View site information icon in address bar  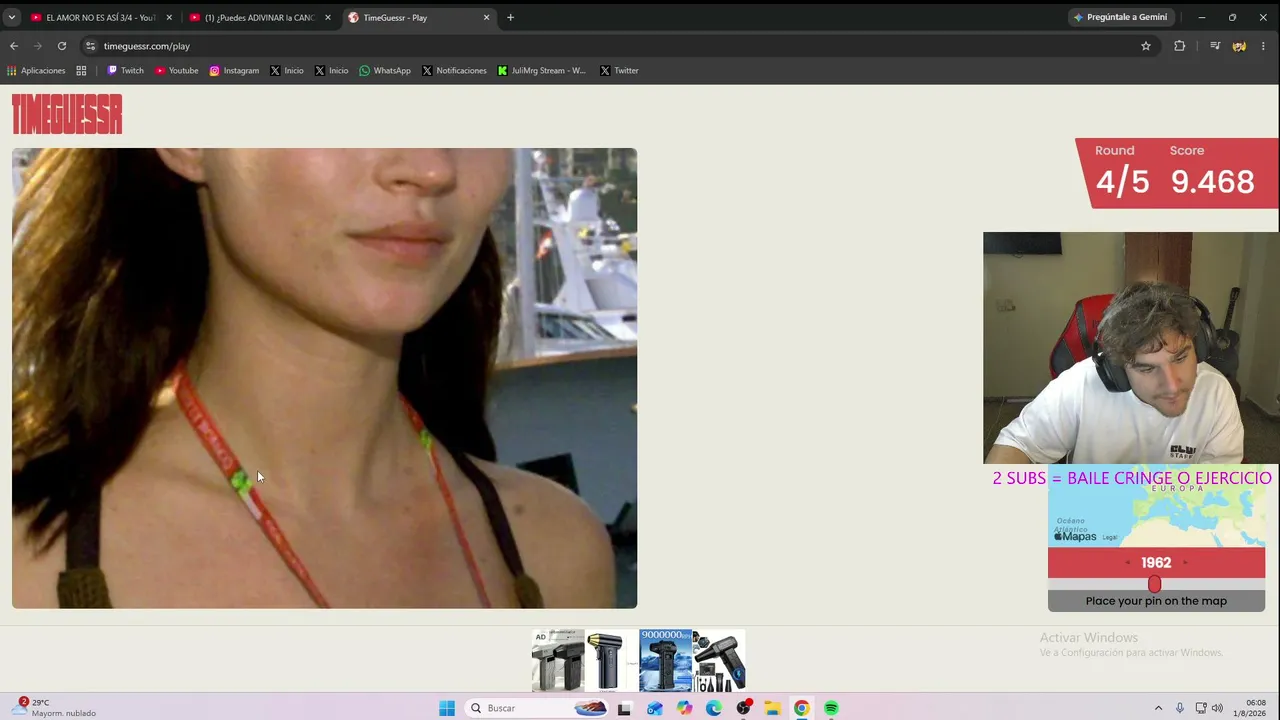(90, 46)
